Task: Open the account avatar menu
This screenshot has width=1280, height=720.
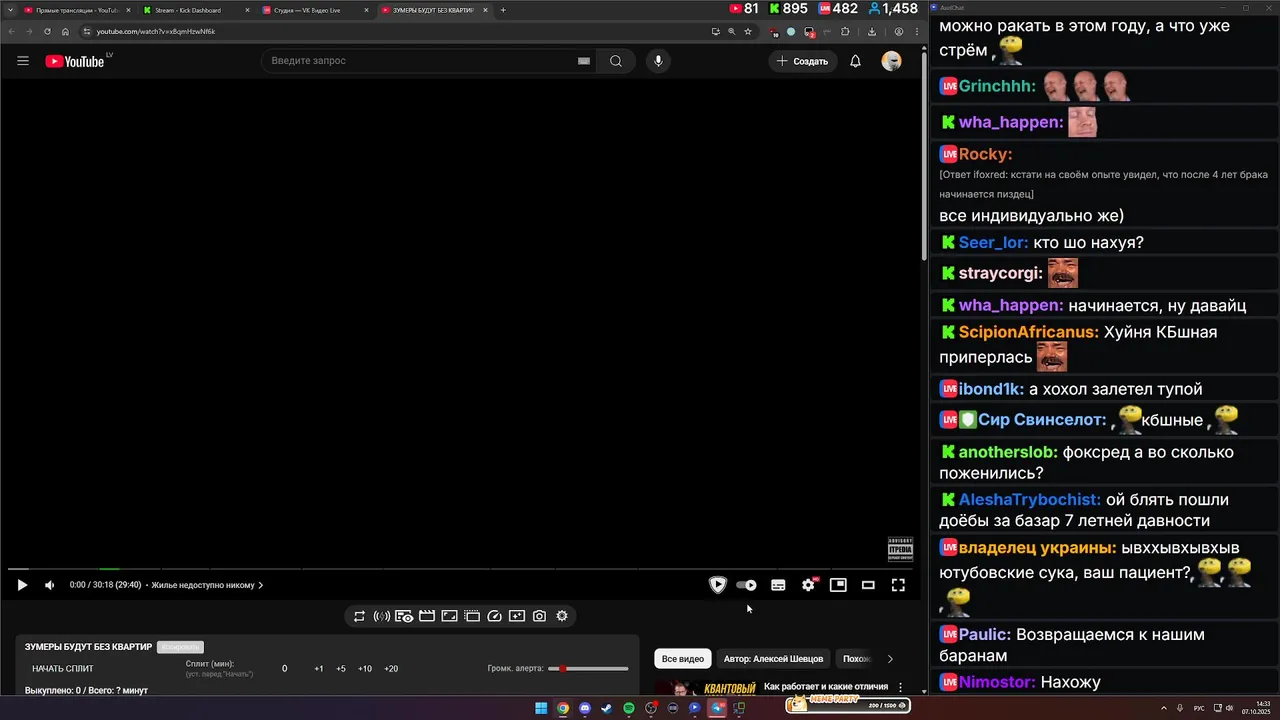Action: click(891, 61)
